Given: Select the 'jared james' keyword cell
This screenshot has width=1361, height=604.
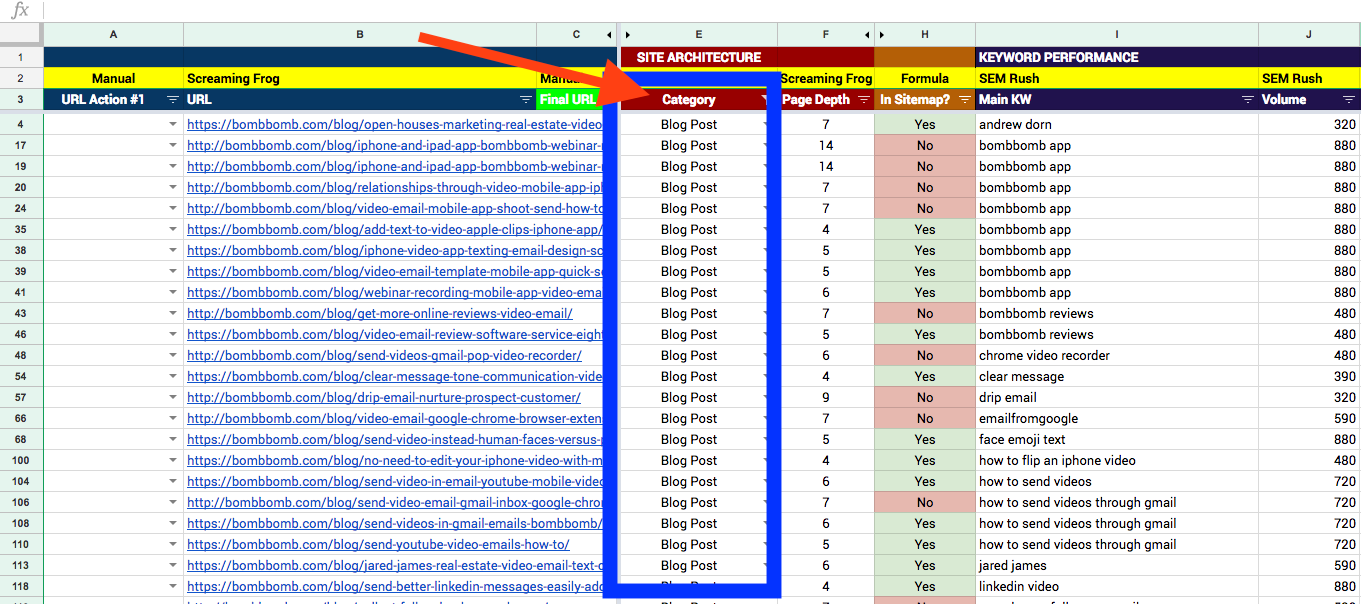Looking at the screenshot, I should (1117, 566).
